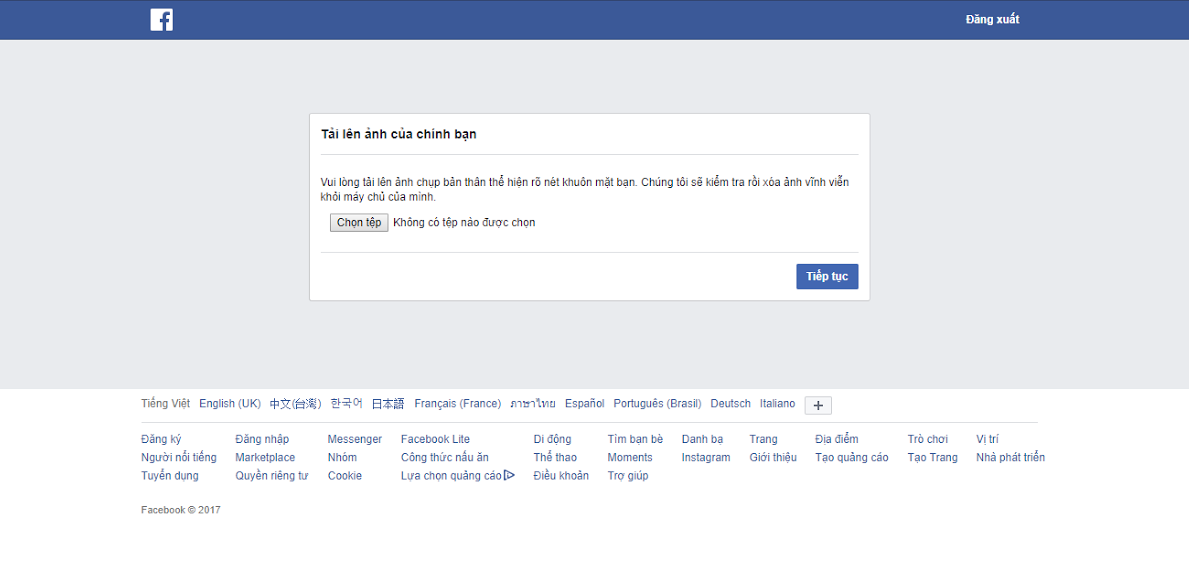Click the Chọn tệp file button
The height and width of the screenshot is (566, 1189).
tap(359, 222)
